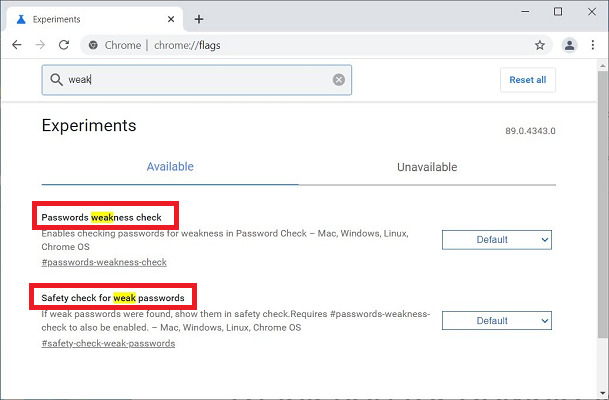
Task: Reload the chrome://flags page
Action: point(64,45)
